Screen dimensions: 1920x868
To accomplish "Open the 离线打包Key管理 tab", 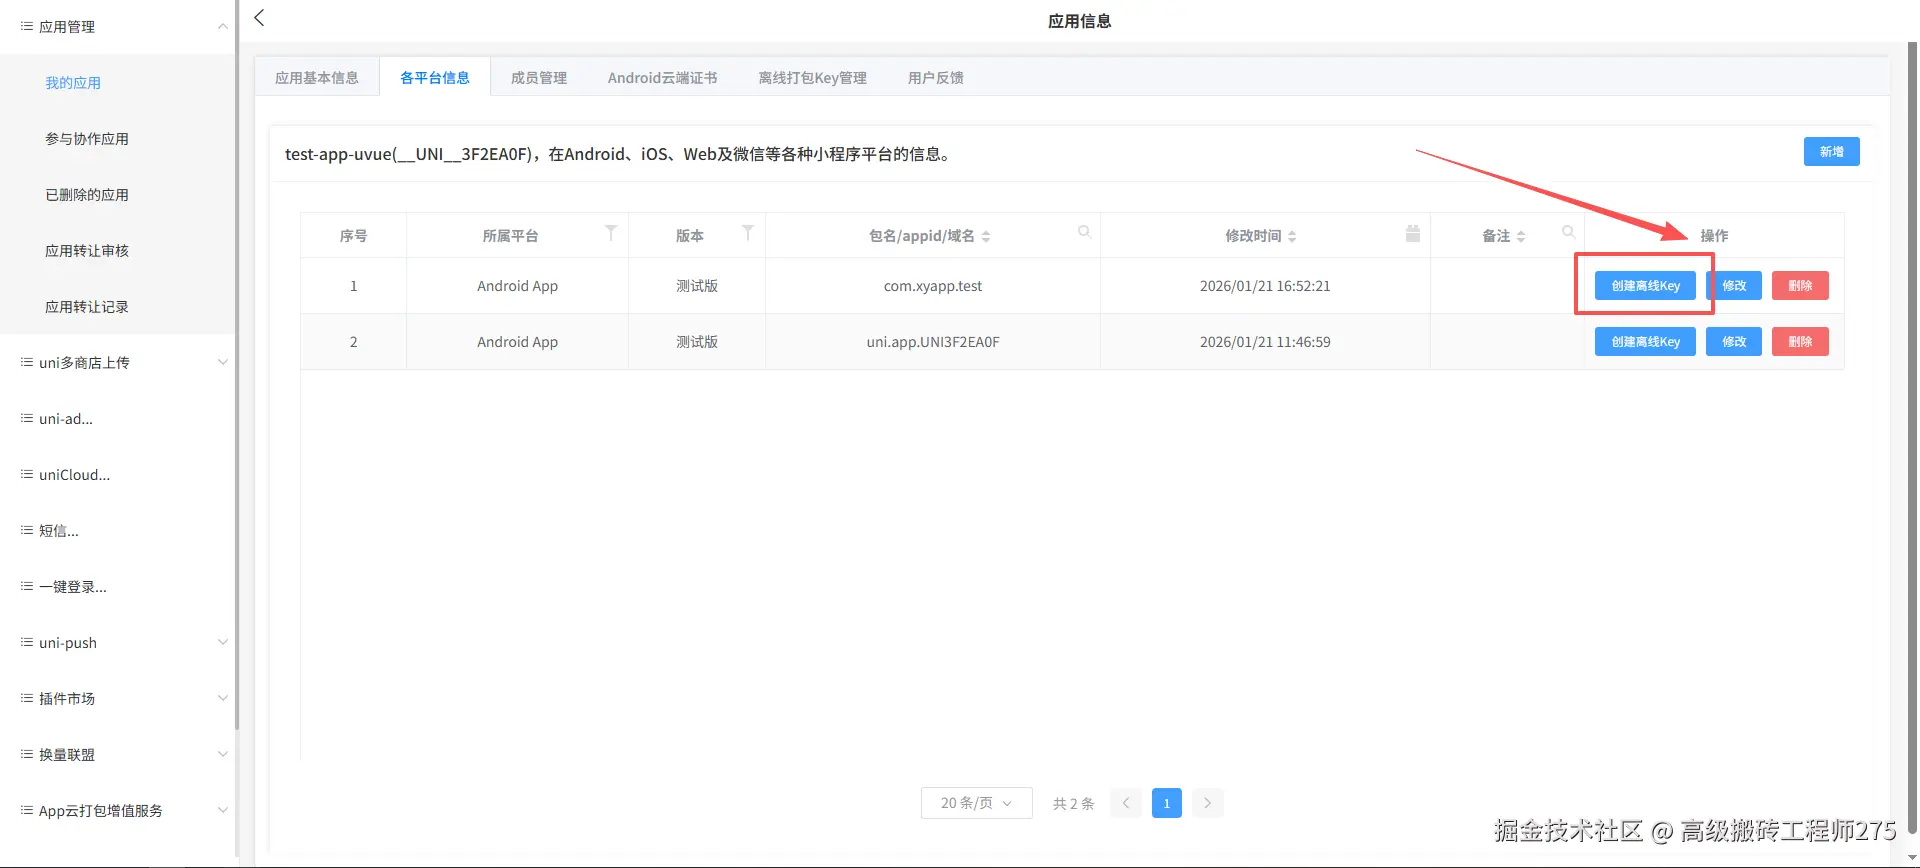I will coord(813,78).
